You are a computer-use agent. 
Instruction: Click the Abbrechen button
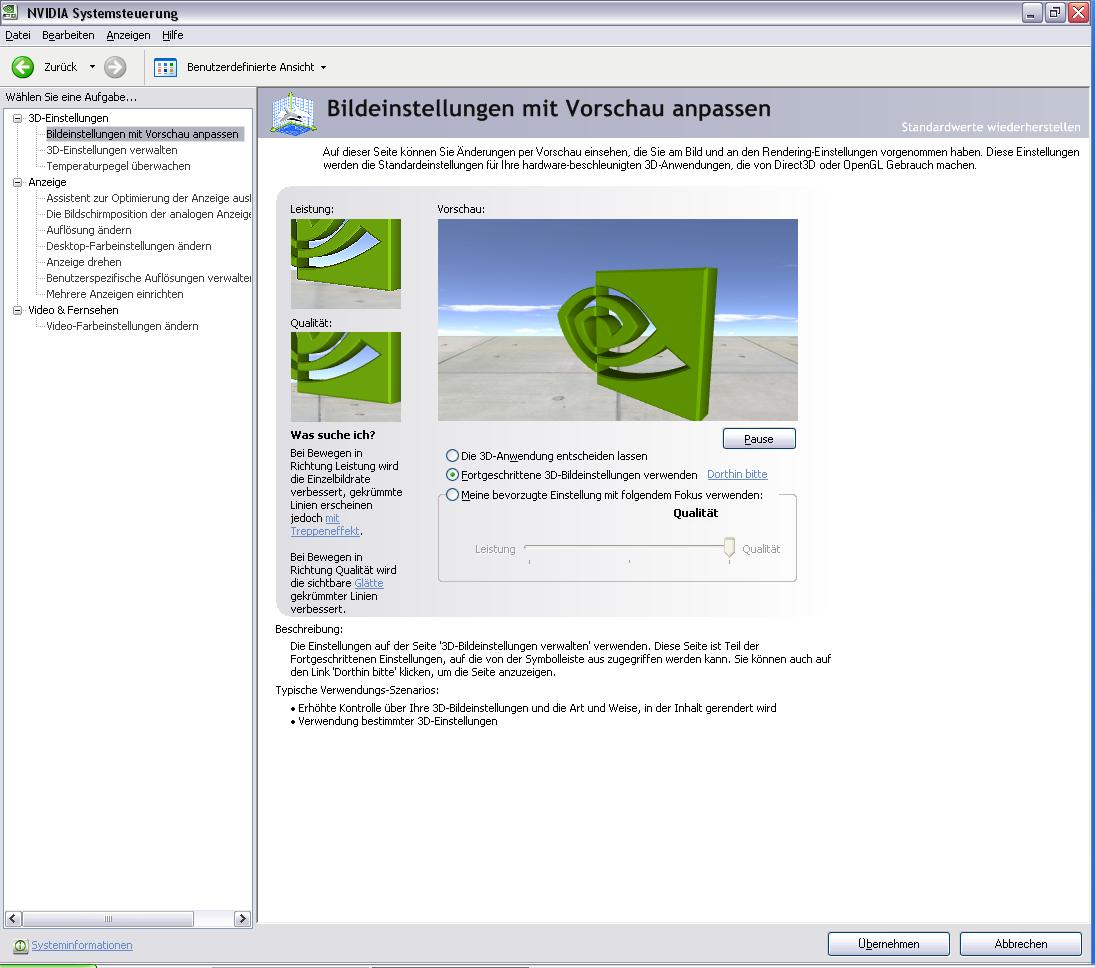(x=1020, y=944)
